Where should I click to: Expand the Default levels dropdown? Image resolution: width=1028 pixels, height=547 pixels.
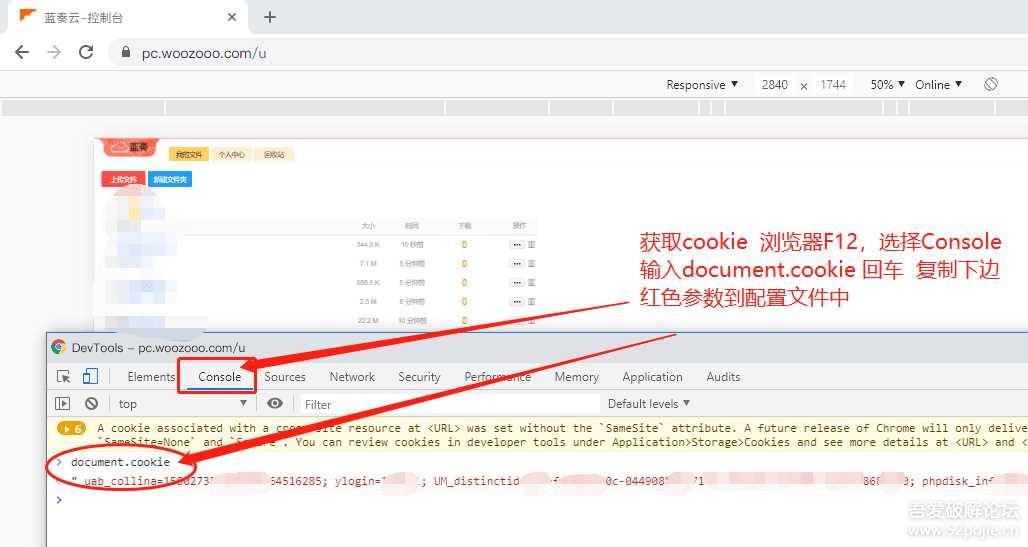coord(649,404)
